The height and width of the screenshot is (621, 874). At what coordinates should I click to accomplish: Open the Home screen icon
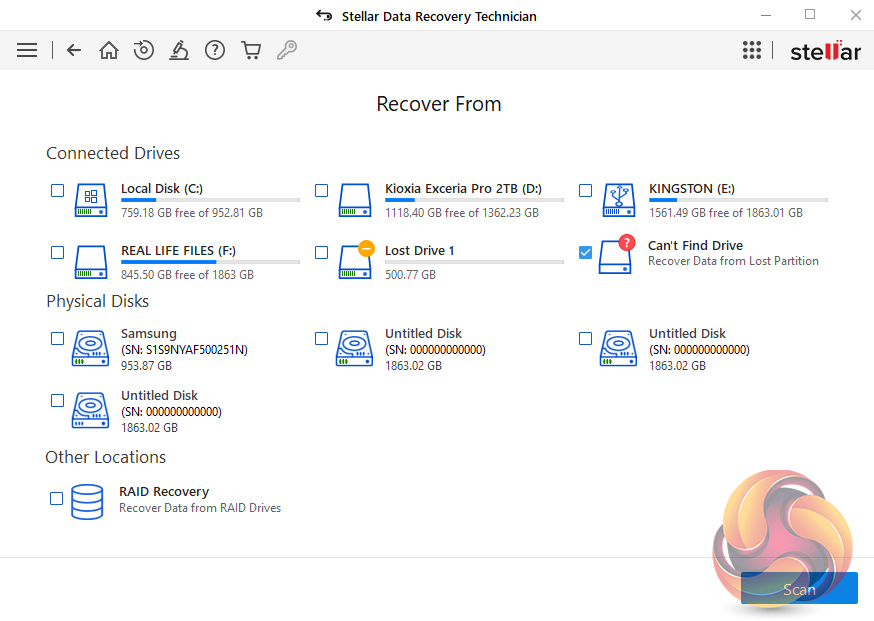tap(109, 50)
